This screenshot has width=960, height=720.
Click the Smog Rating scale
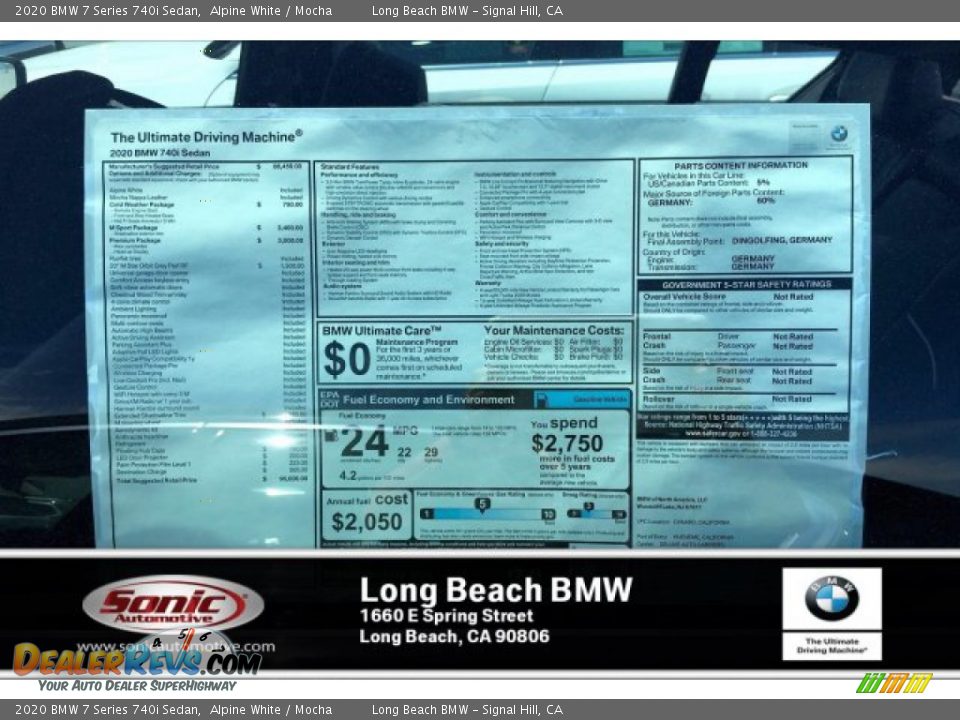point(596,512)
